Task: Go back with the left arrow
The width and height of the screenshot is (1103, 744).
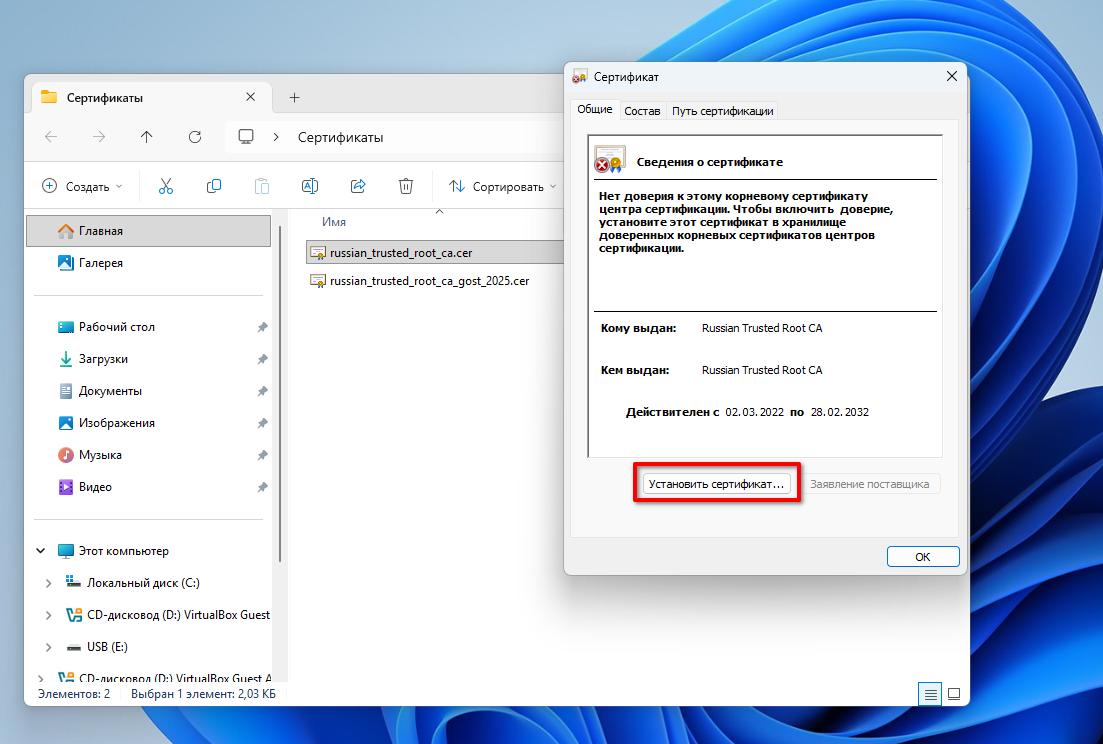Action: point(51,137)
